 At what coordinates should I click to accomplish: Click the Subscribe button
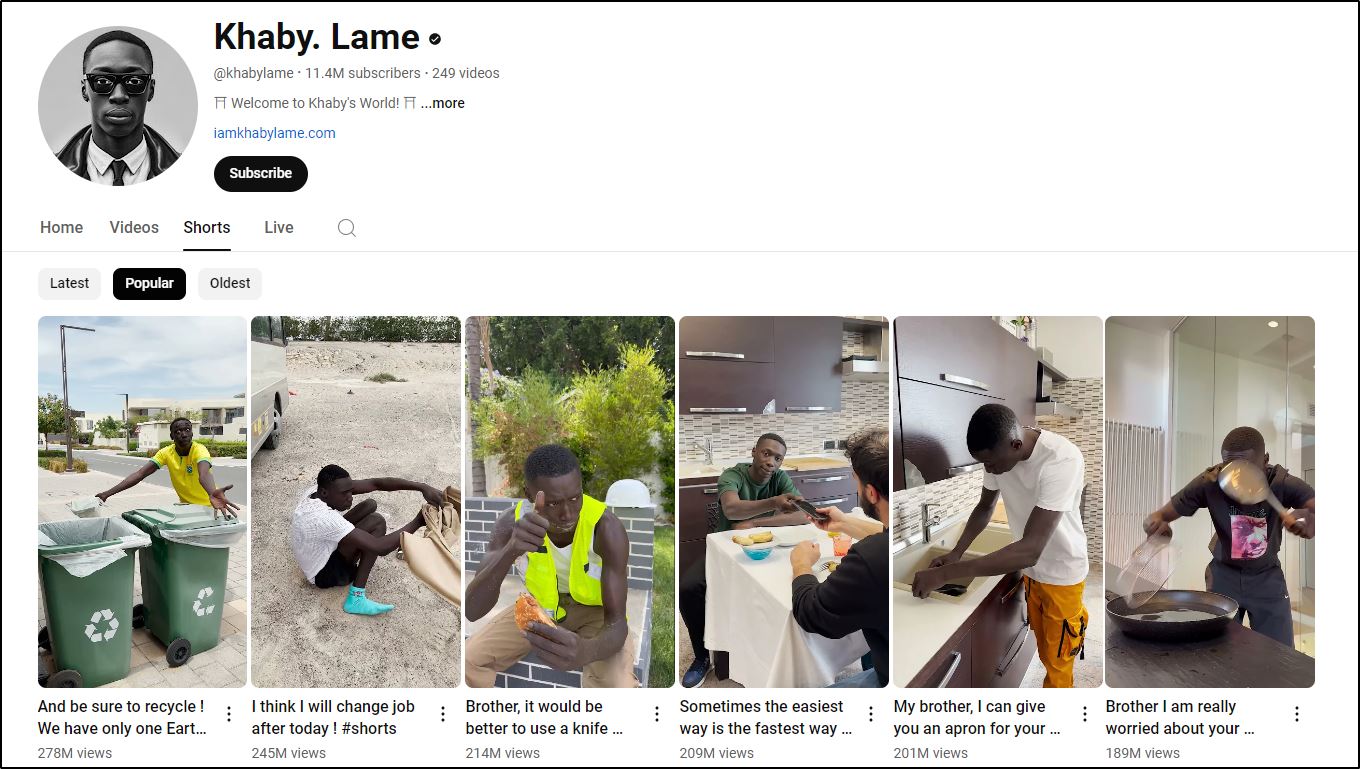[x=261, y=173]
